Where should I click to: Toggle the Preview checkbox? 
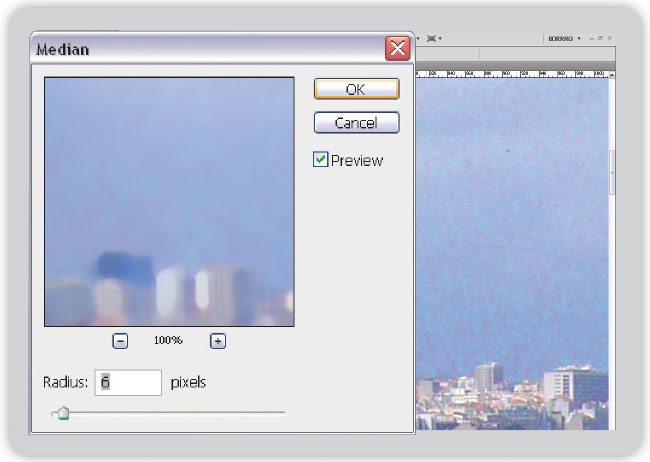click(x=321, y=160)
